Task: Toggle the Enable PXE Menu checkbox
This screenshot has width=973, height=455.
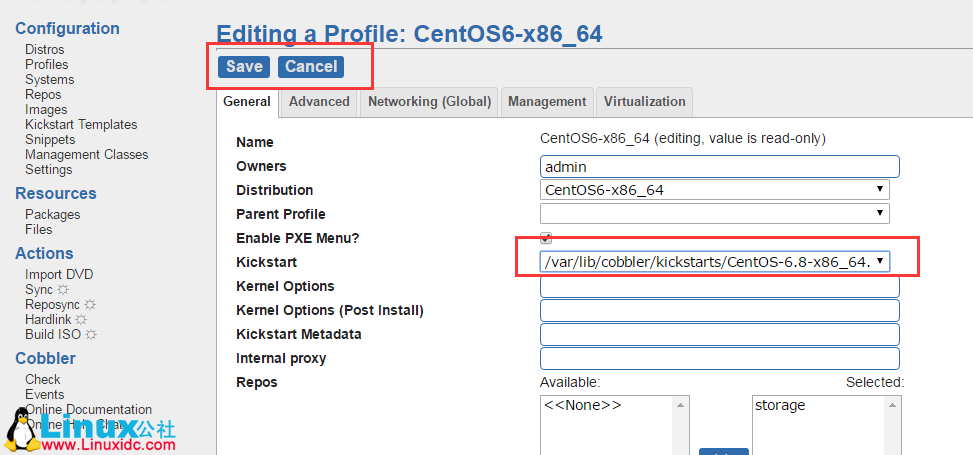Action: click(x=546, y=238)
